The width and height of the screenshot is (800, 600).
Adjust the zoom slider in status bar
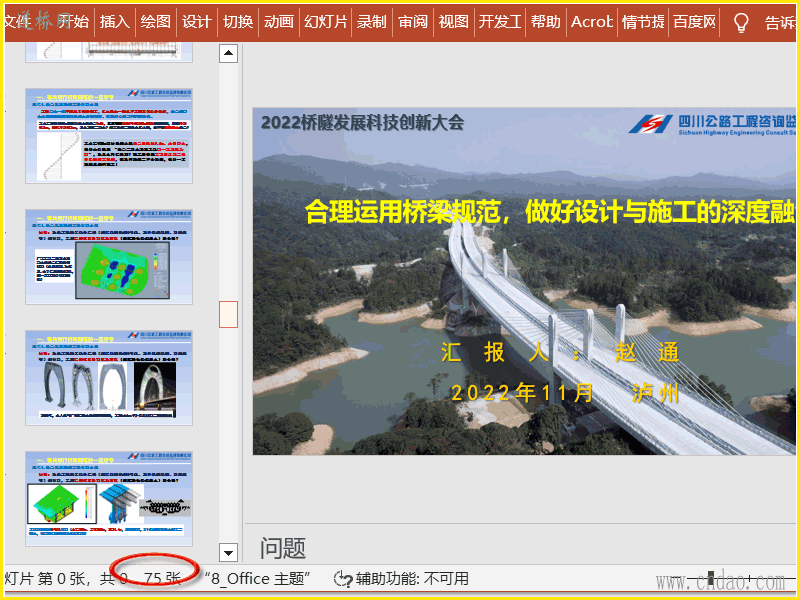click(711, 579)
